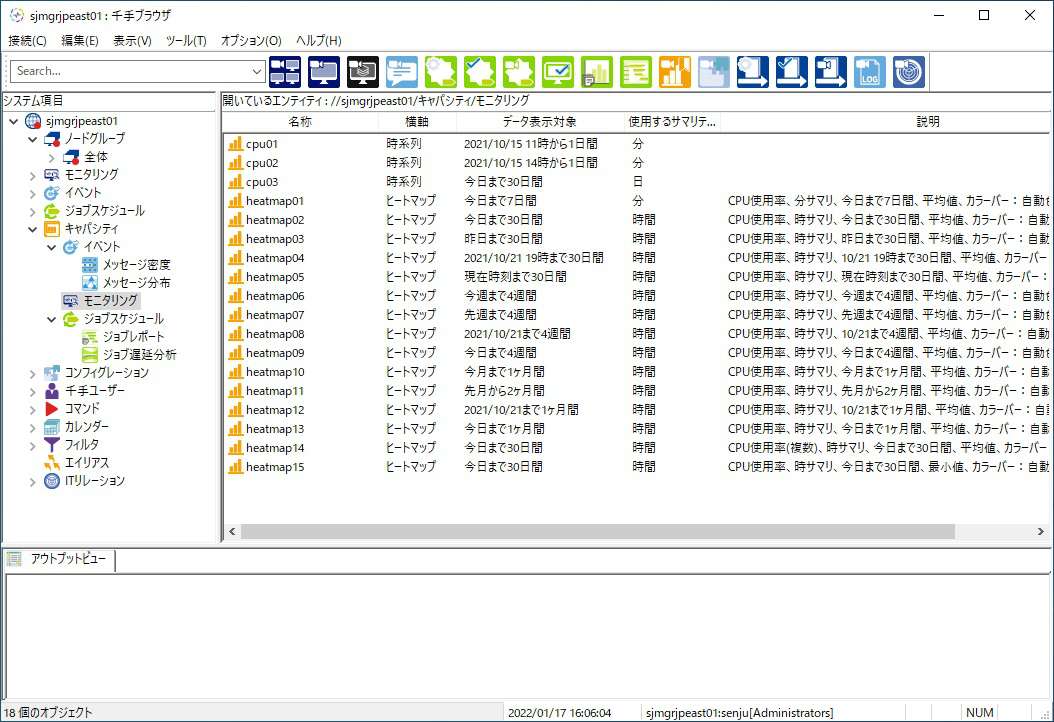
Task: Open the 接続(C) menu
Action: pyautogui.click(x=28, y=41)
